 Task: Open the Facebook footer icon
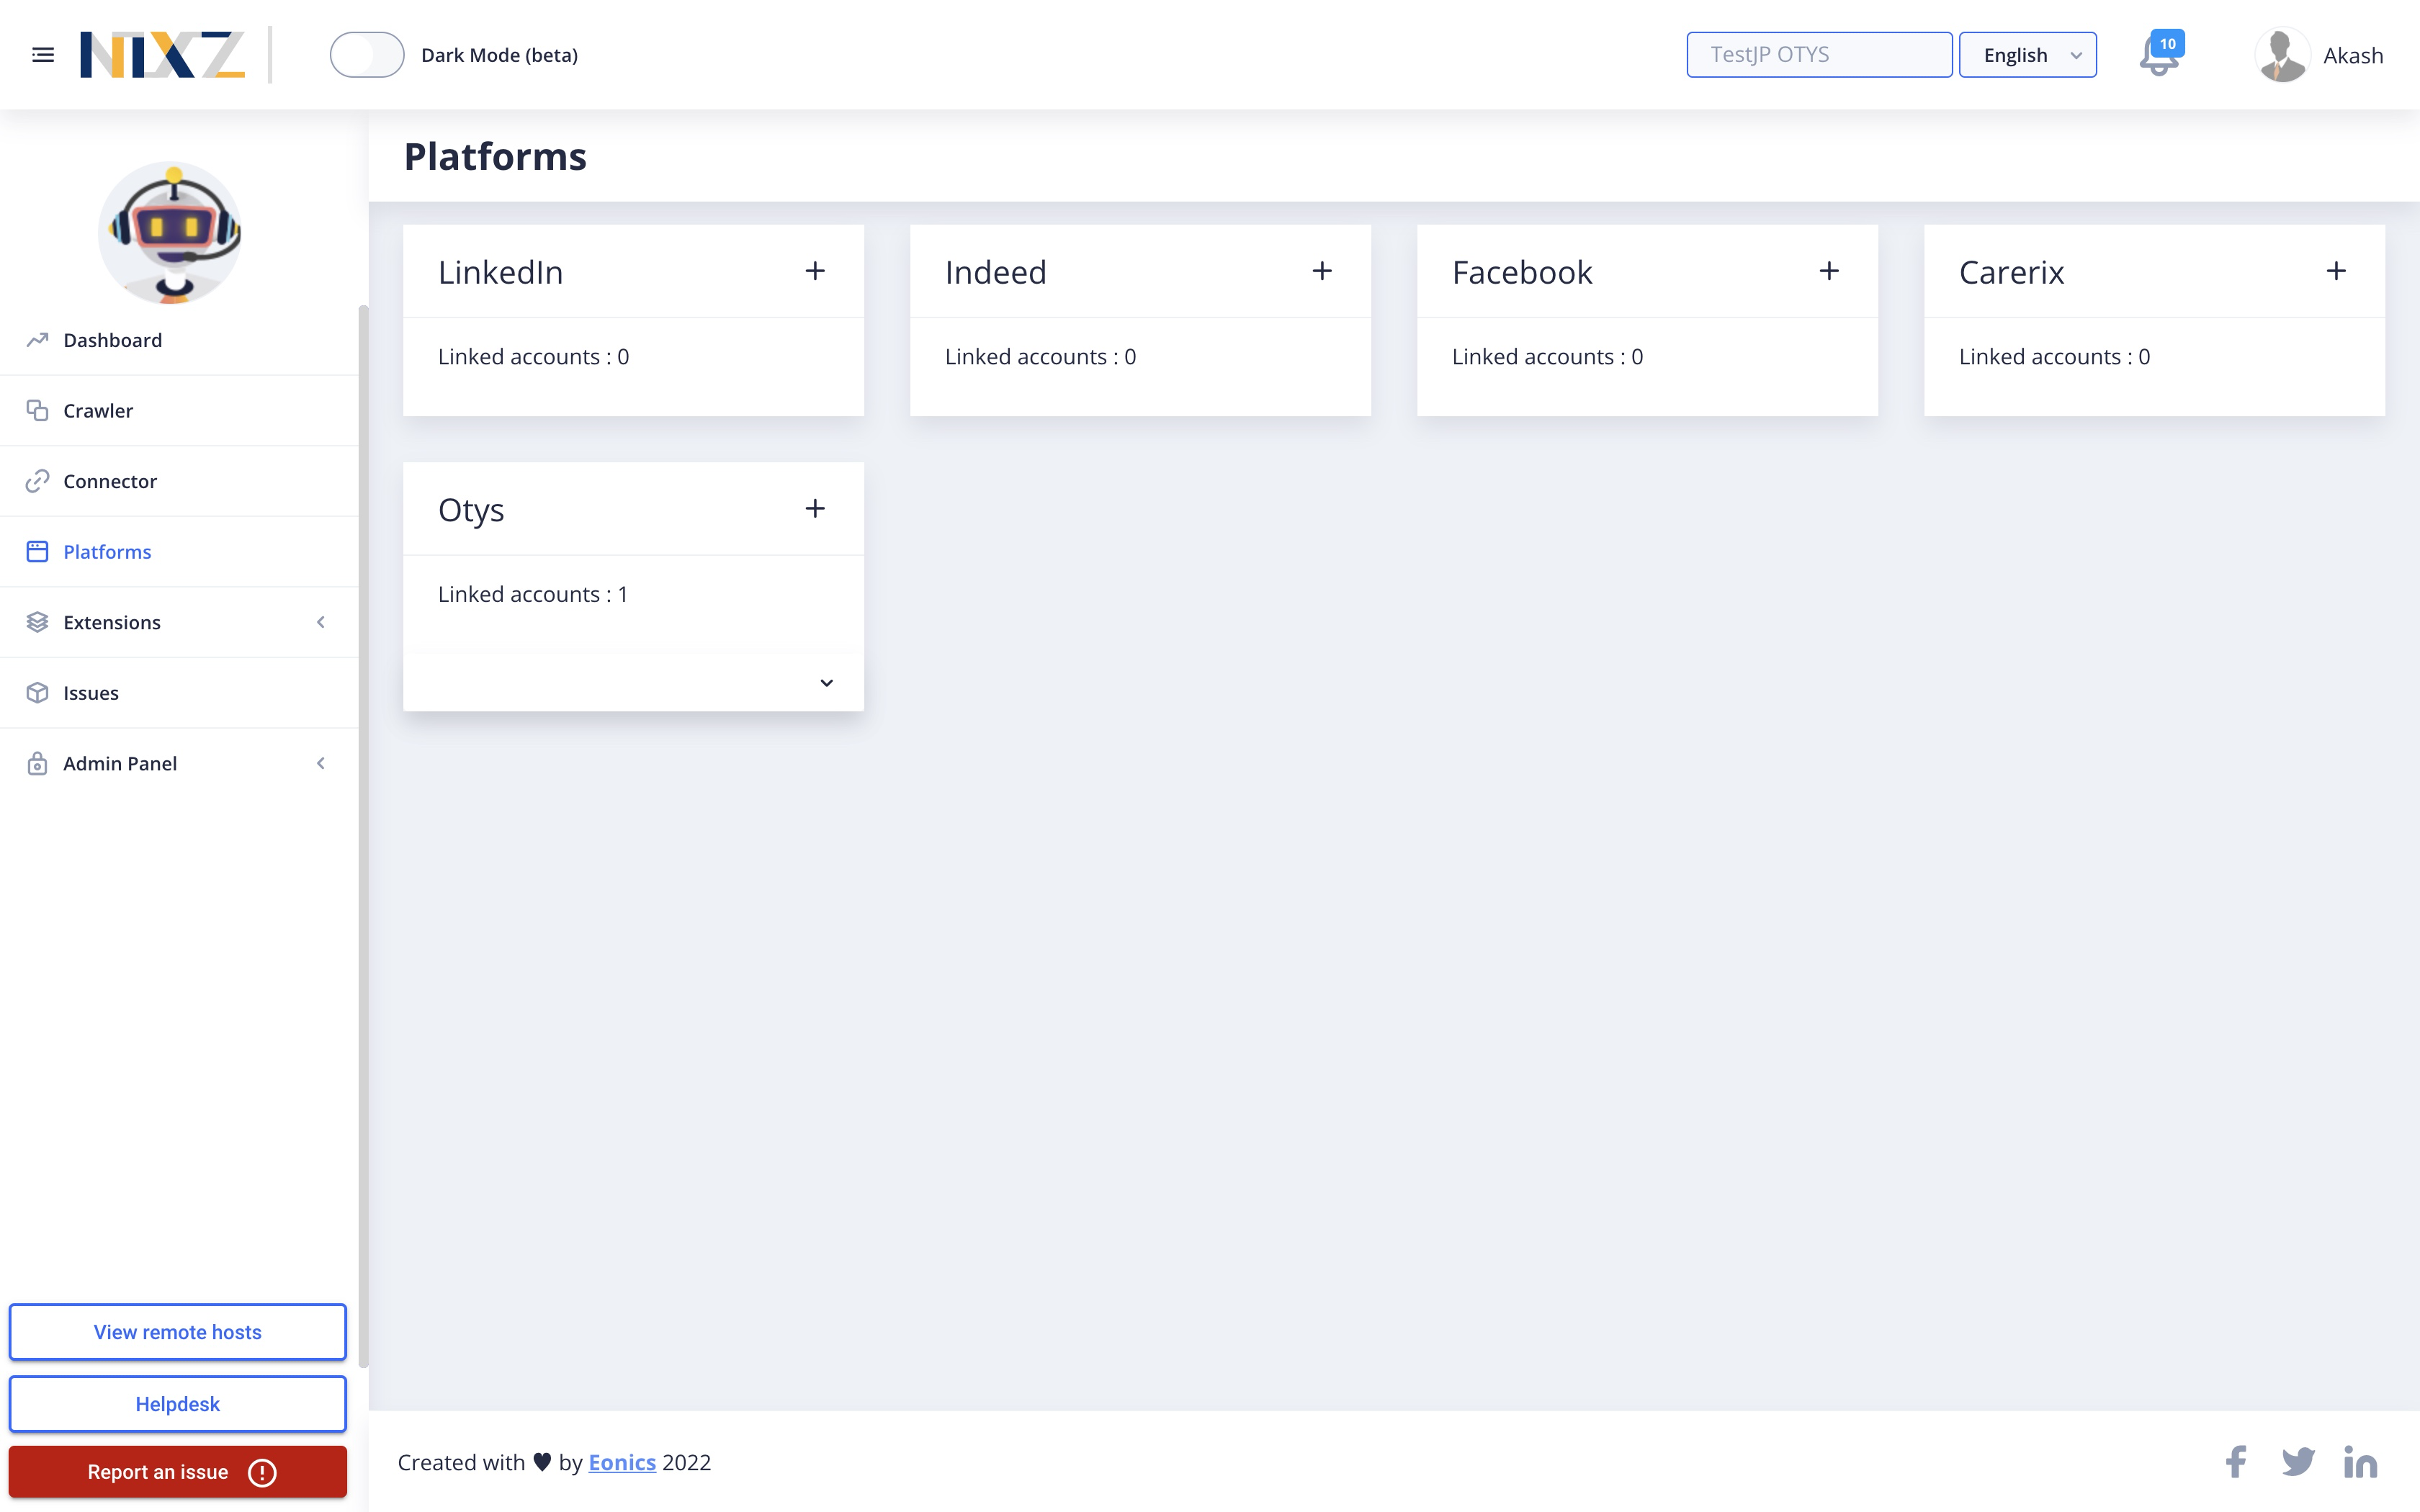[2236, 1462]
